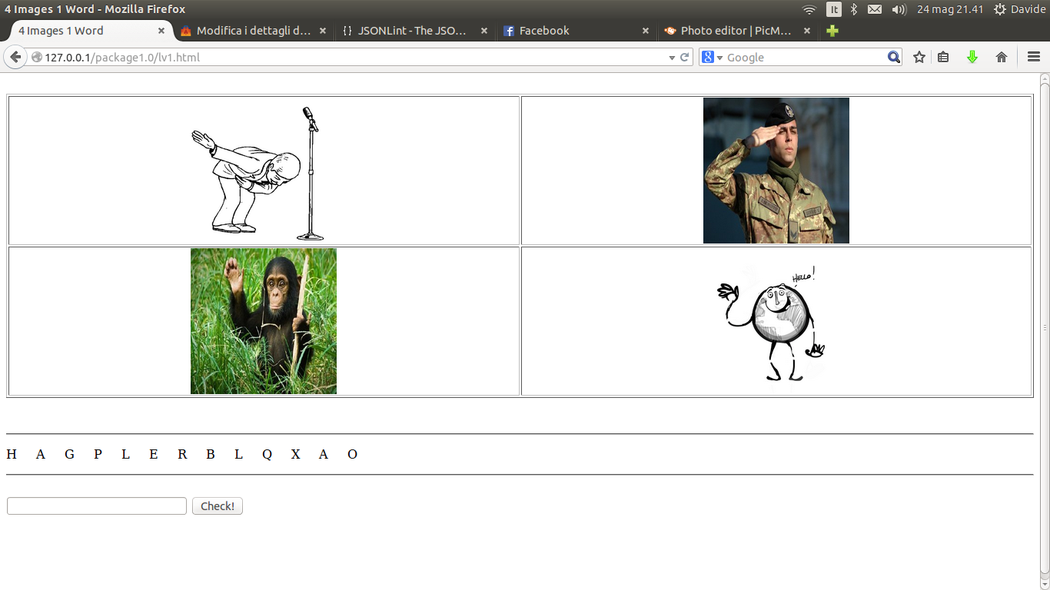
Task: Switch to the JSONLint tab
Action: pyautogui.click(x=412, y=31)
